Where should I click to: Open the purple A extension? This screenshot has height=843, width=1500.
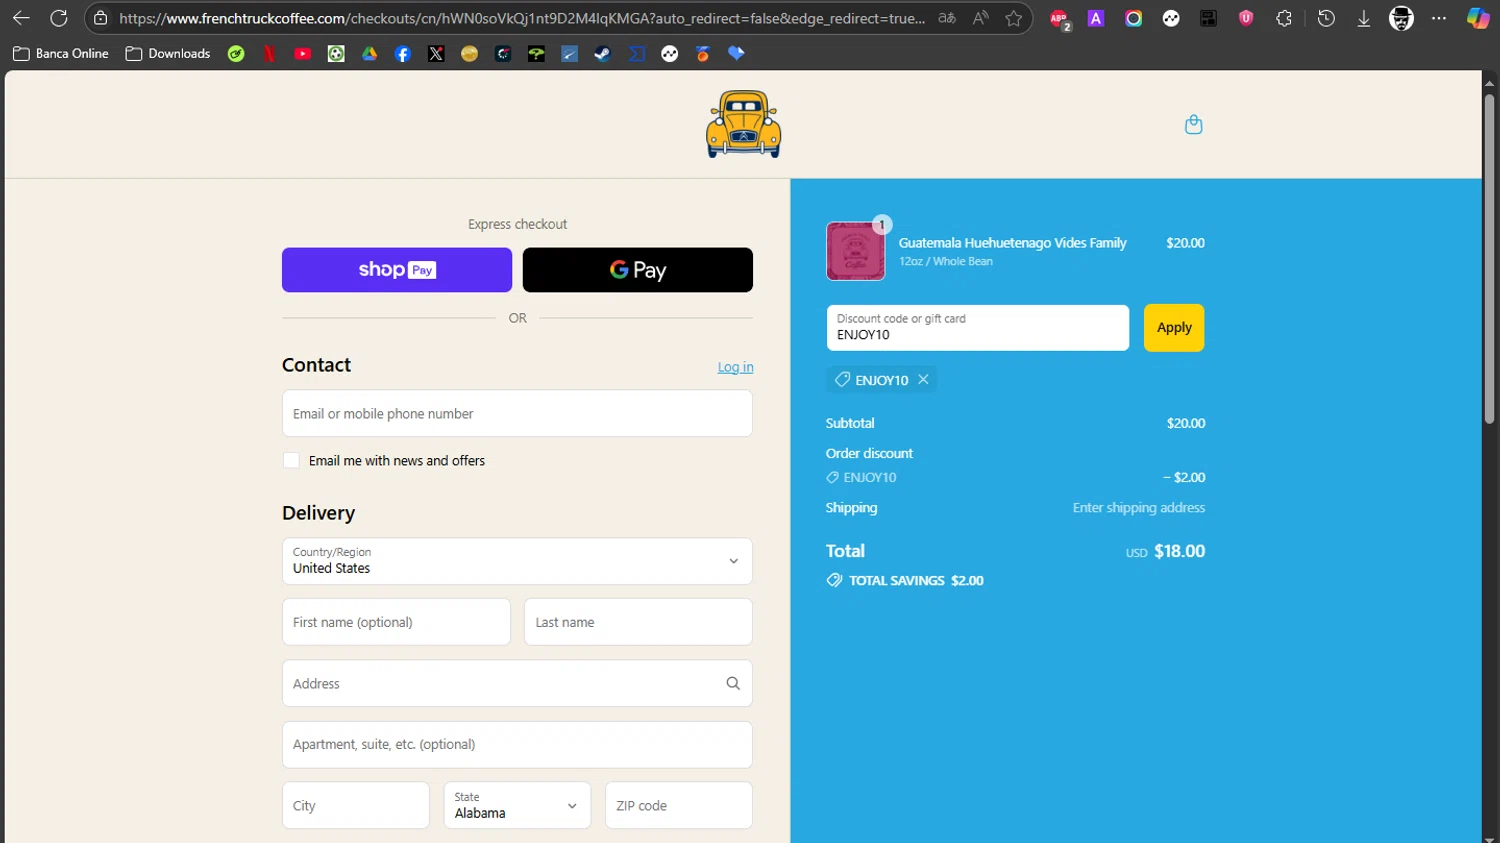click(x=1096, y=18)
